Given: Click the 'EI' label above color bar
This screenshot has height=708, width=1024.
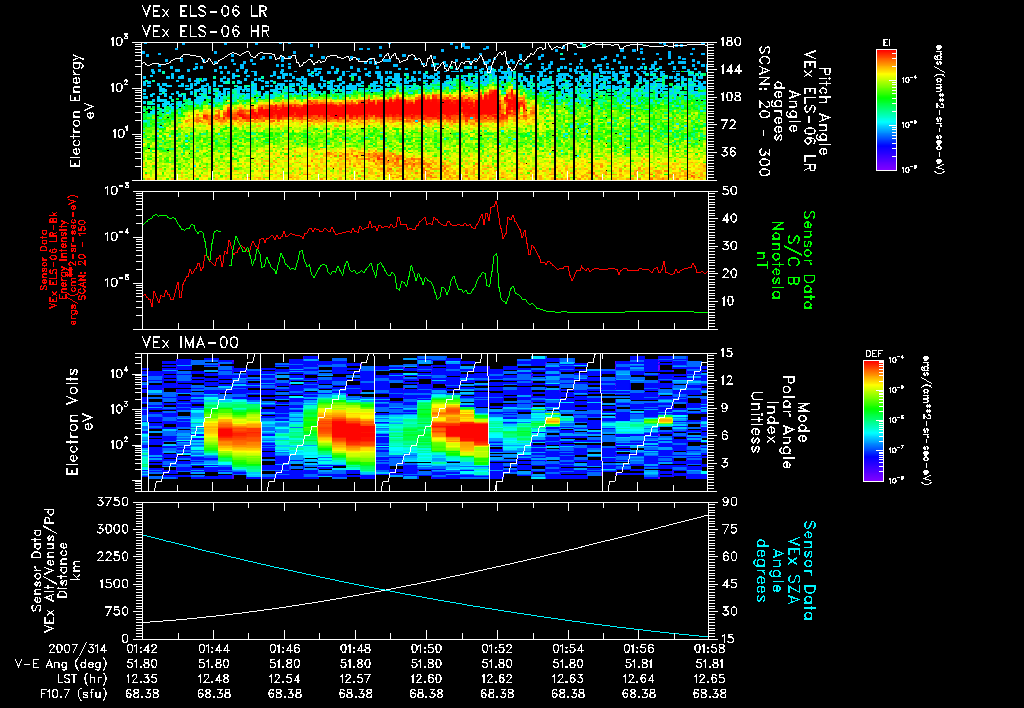Looking at the screenshot, I should (x=886, y=43).
